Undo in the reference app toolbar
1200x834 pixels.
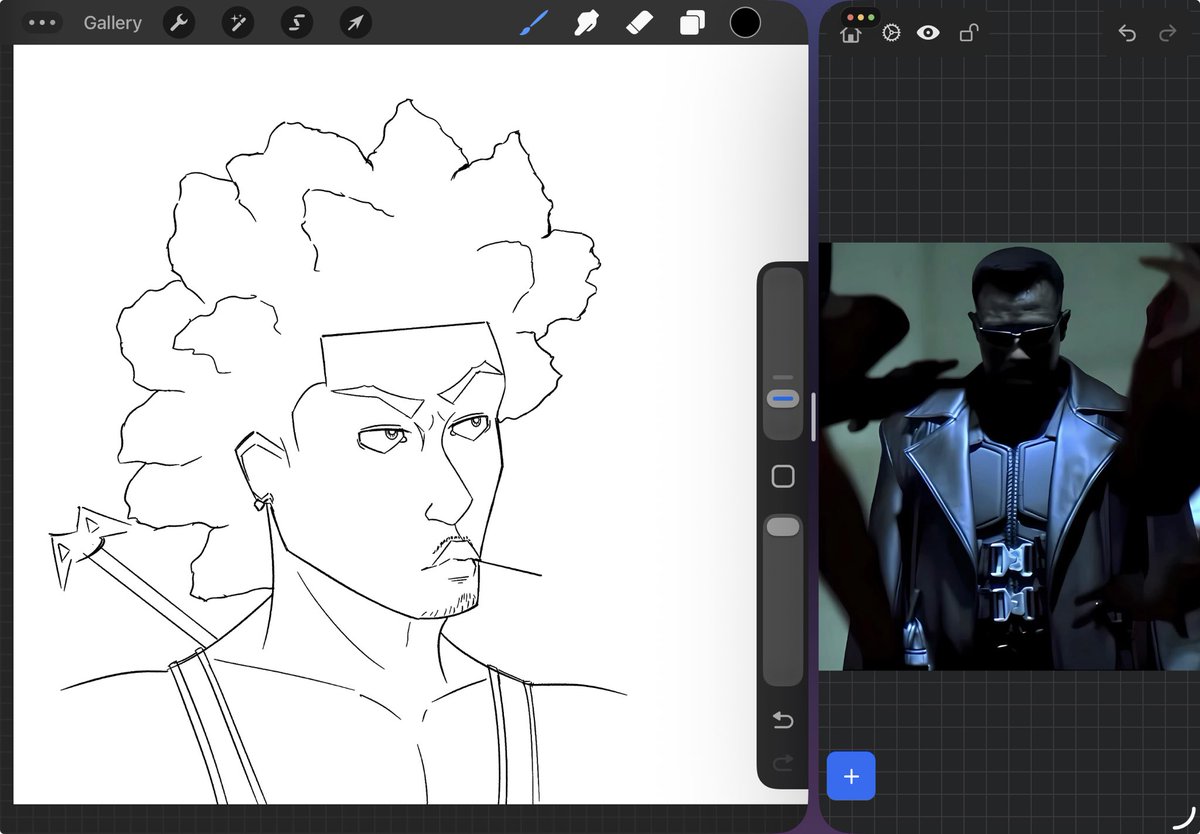pos(1127,33)
